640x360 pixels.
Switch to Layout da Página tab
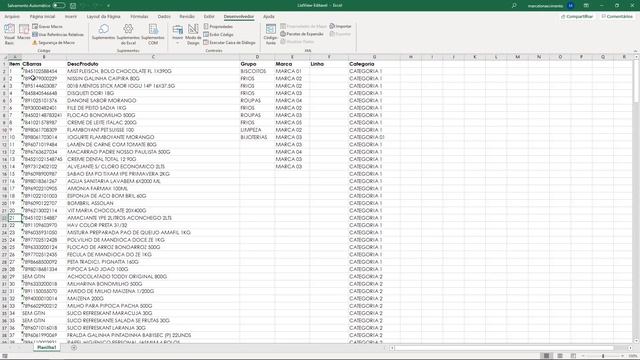[104, 17]
